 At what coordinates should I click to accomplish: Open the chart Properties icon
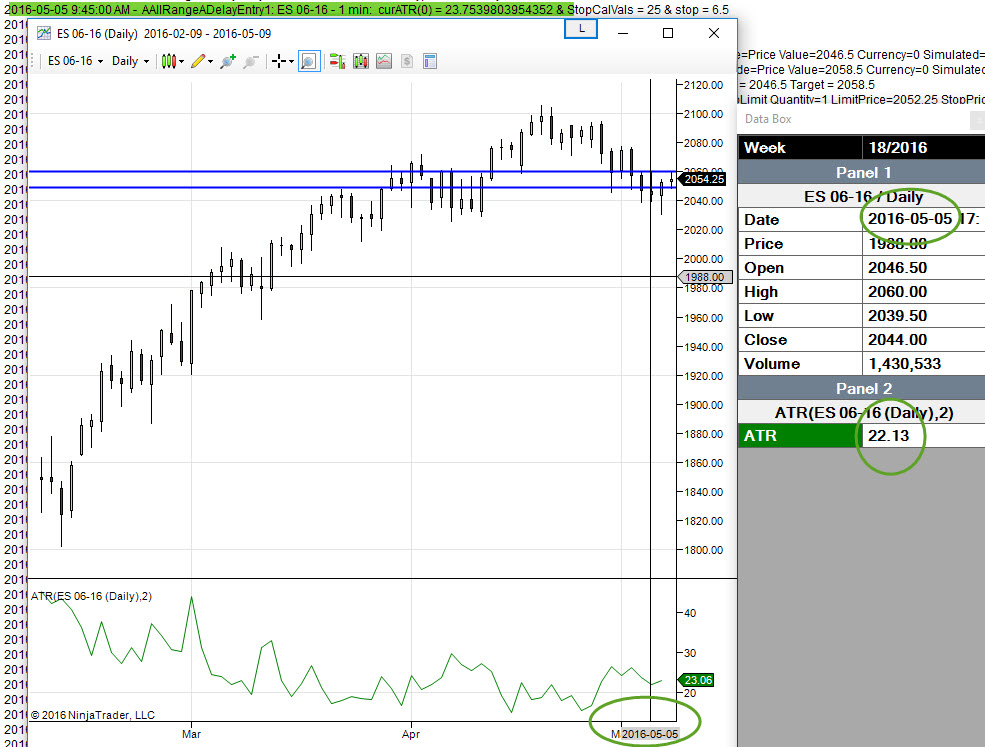[430, 61]
